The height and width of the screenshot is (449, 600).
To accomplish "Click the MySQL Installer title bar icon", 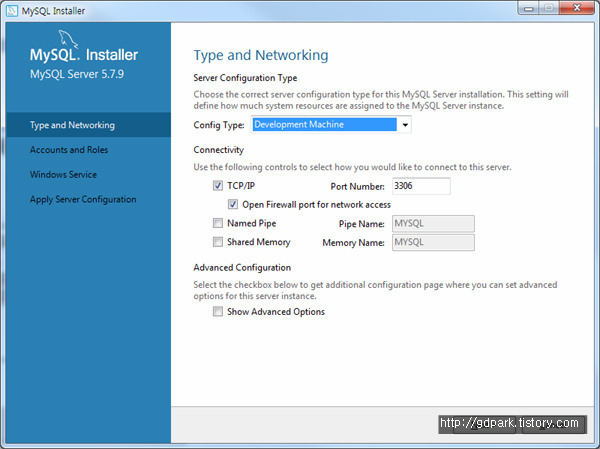I will pyautogui.click(x=12, y=11).
